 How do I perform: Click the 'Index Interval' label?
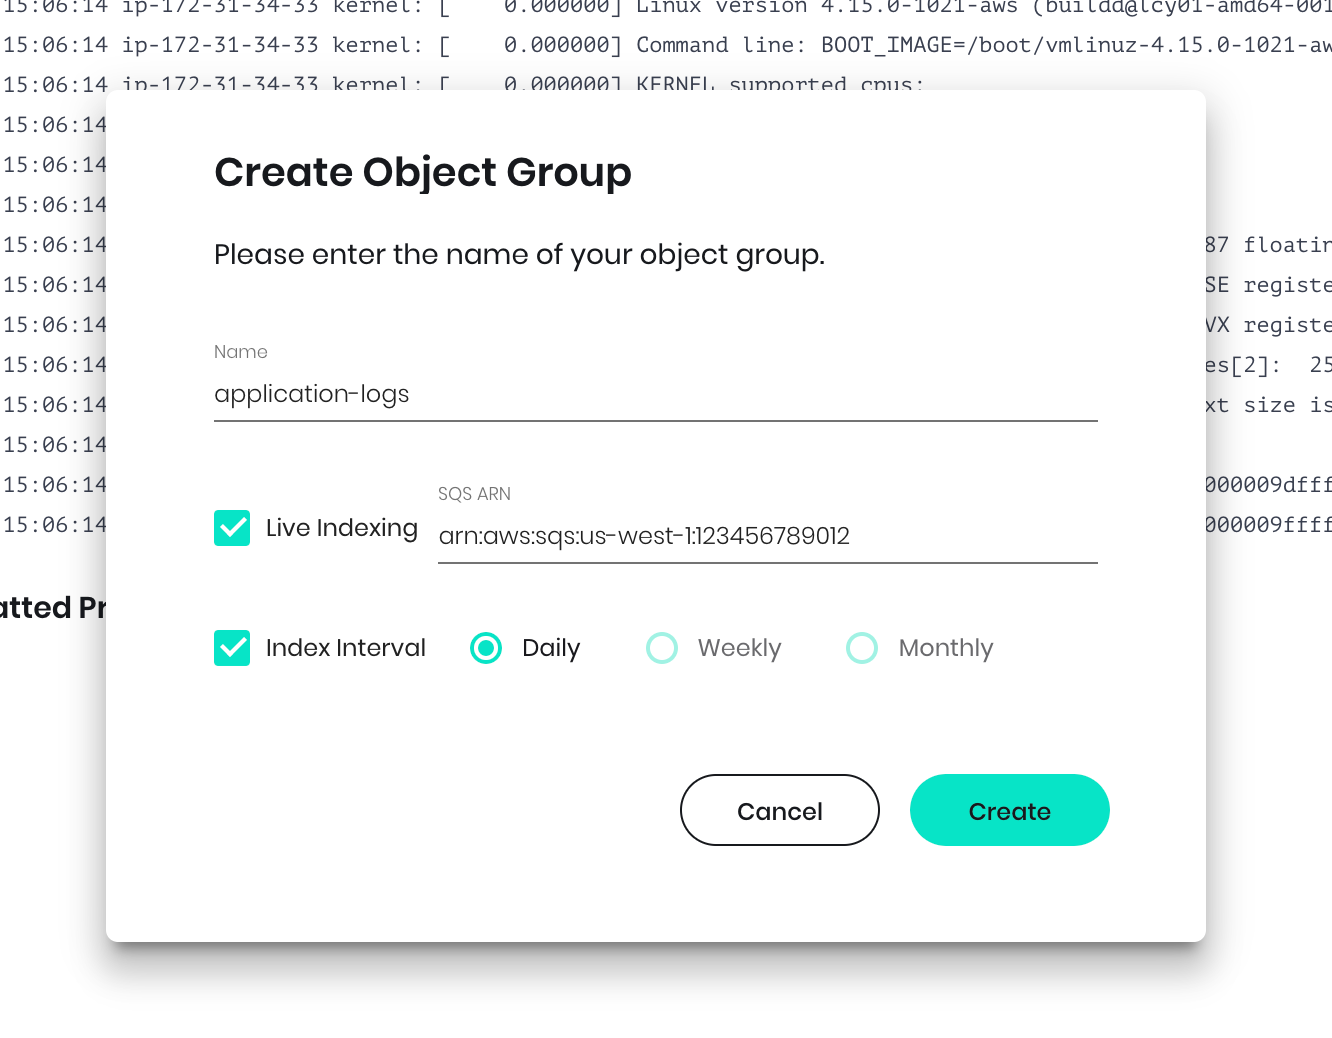pyautogui.click(x=346, y=648)
